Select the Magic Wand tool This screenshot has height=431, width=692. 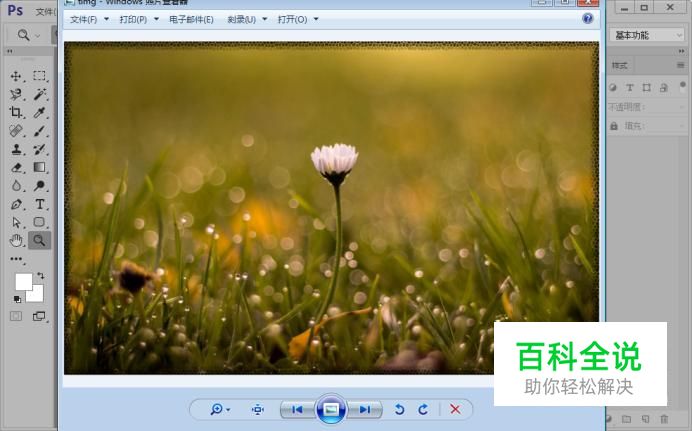[x=39, y=94]
